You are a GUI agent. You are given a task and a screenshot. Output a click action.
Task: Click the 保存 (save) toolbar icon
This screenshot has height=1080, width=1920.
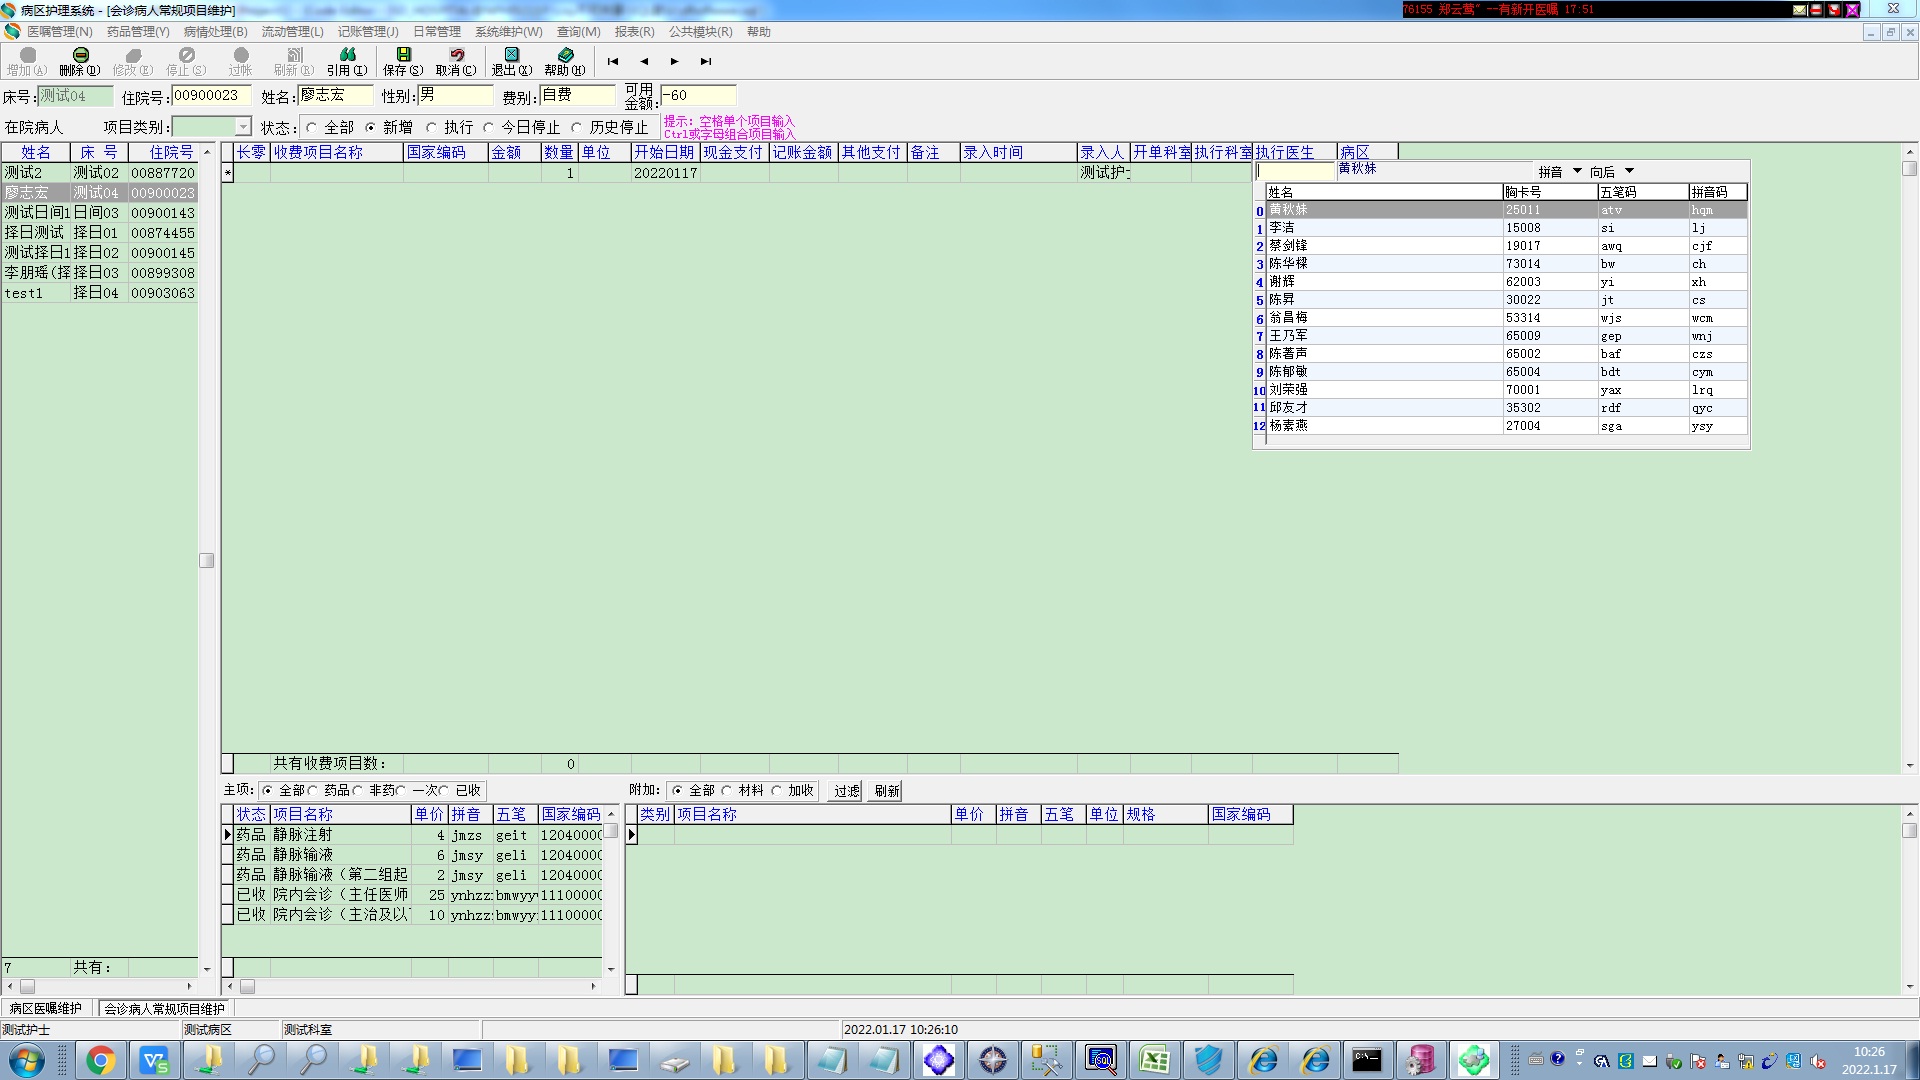coord(403,60)
